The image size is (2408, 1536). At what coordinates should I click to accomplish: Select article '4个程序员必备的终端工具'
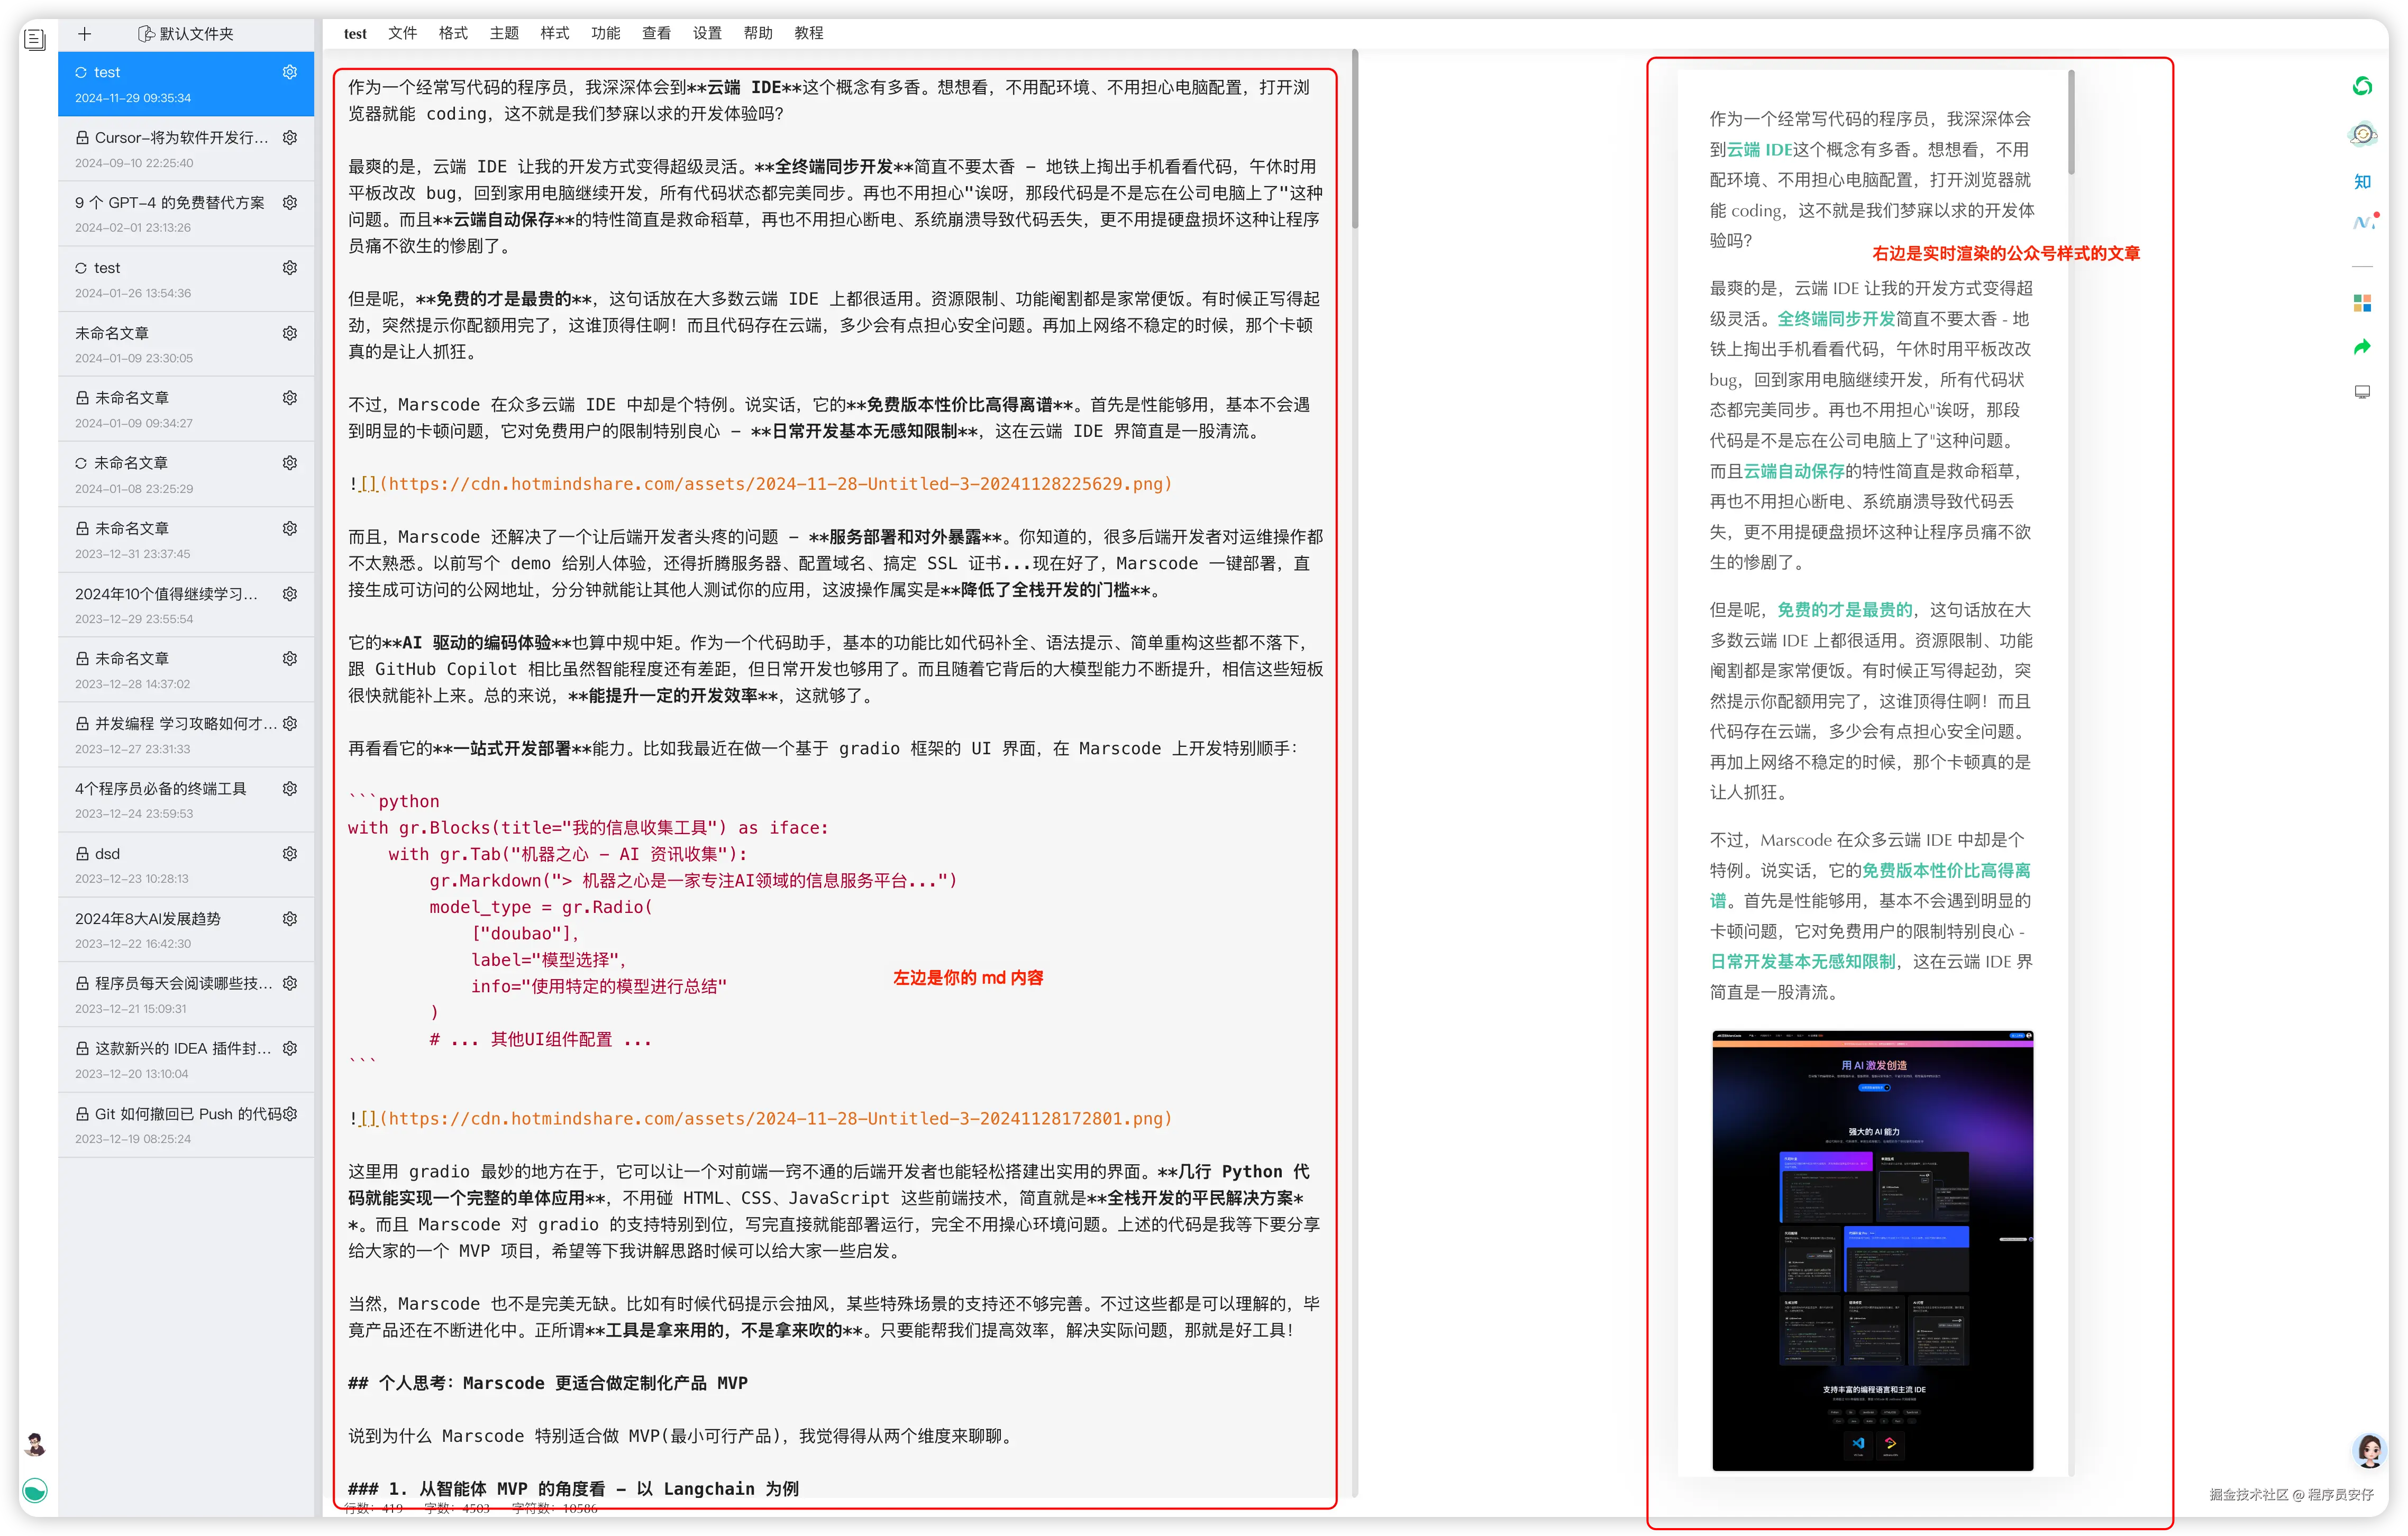(161, 788)
